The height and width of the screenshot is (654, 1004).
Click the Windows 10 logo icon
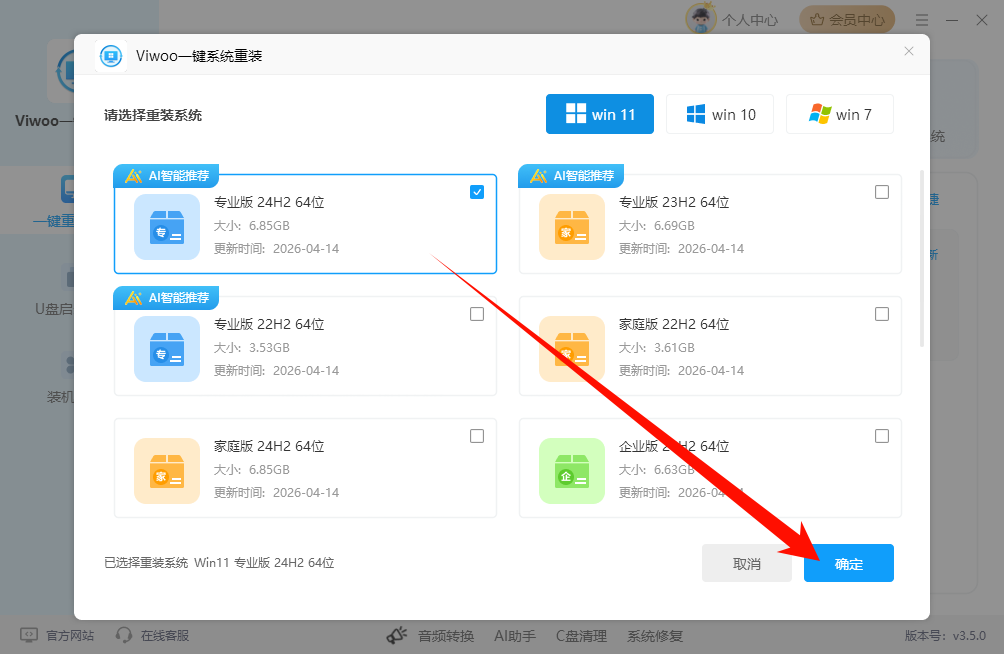[695, 114]
